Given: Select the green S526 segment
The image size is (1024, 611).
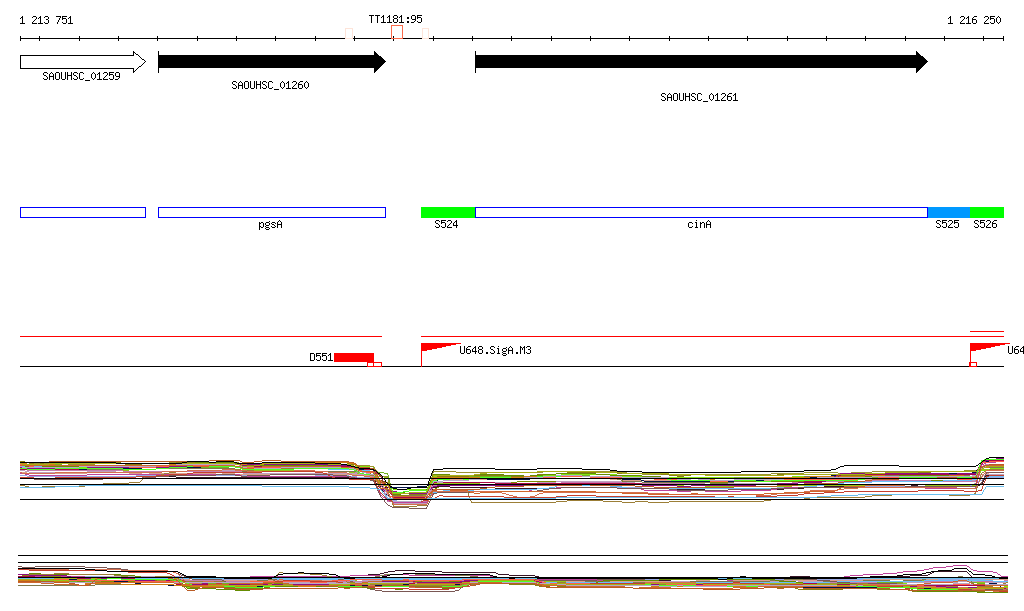Looking at the screenshot, I should pyautogui.click(x=986, y=212).
